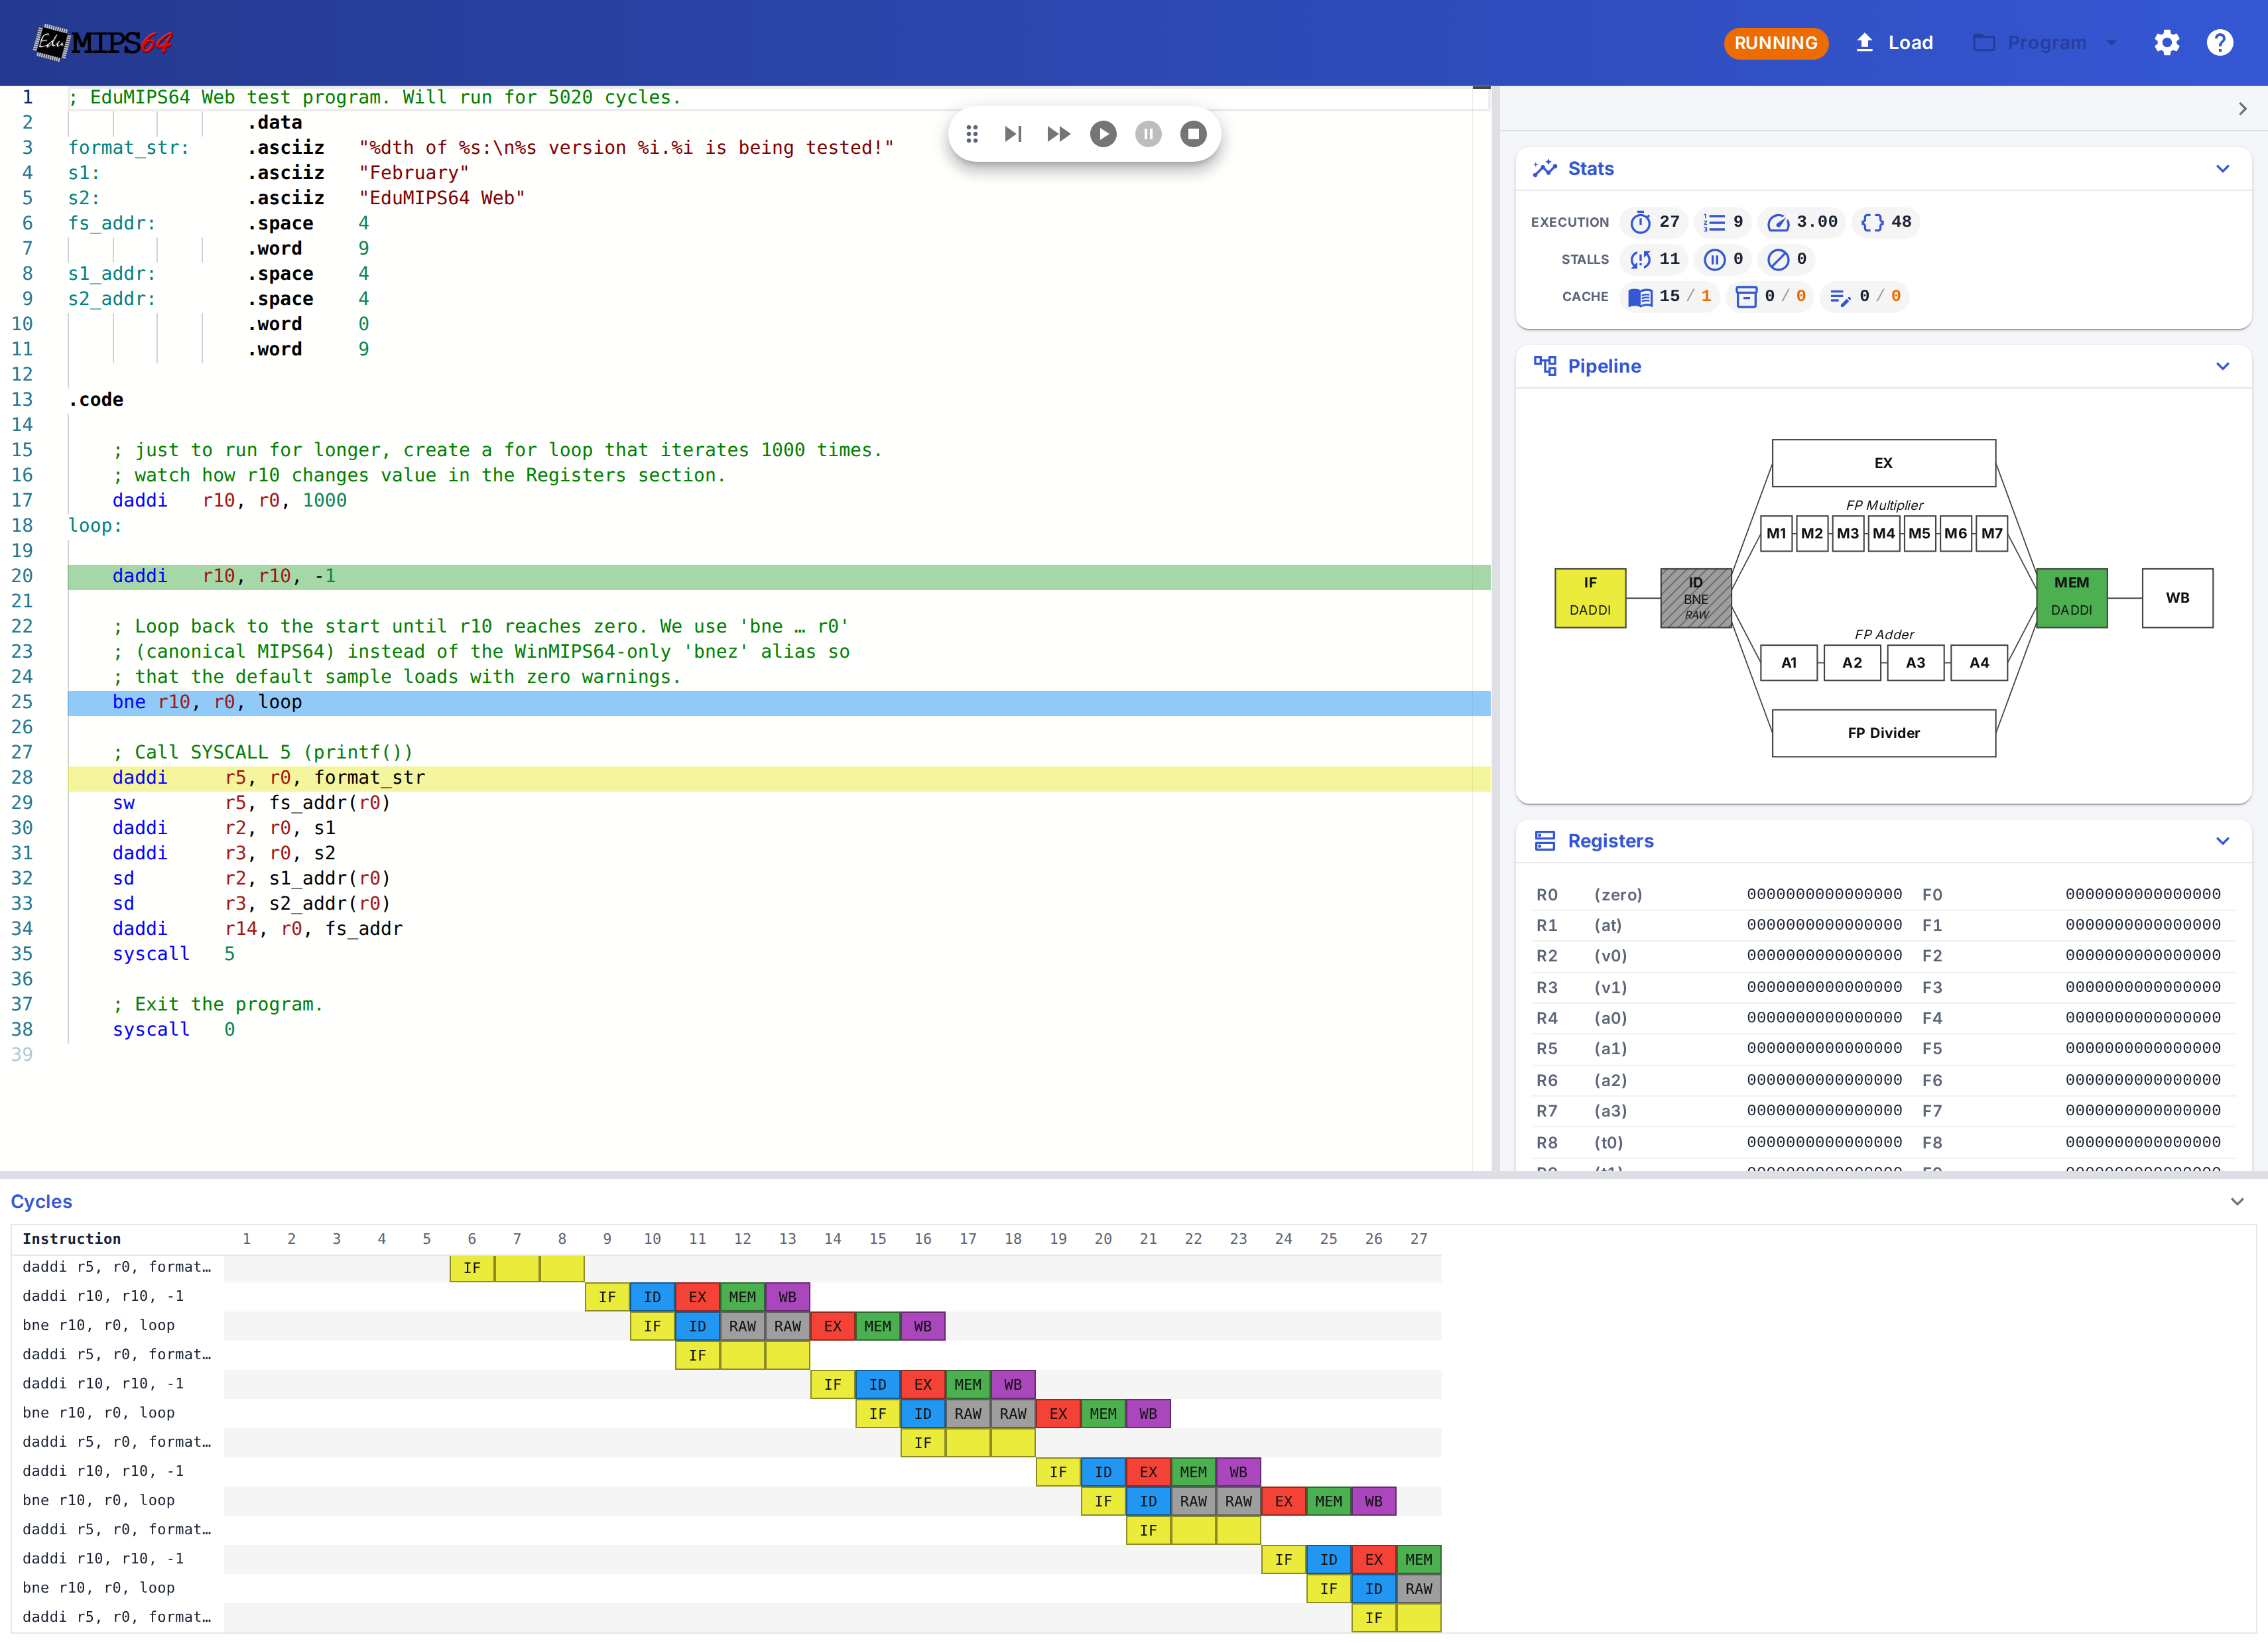Click the cache archive-box stat icon

click(x=1746, y=297)
